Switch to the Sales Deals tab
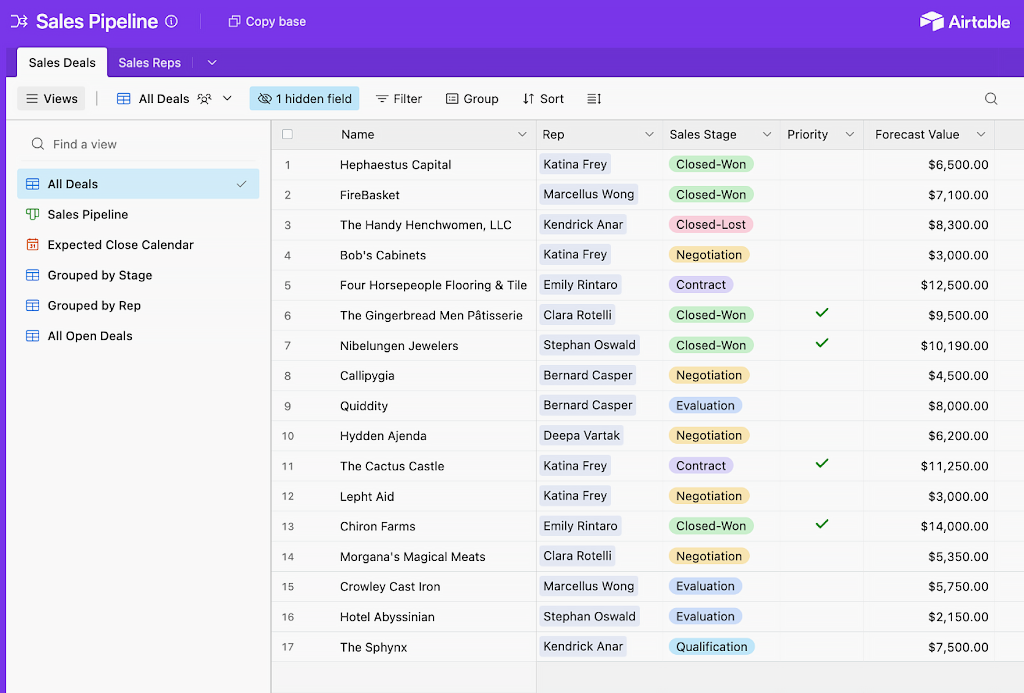Image resolution: width=1024 pixels, height=693 pixels. [x=62, y=63]
